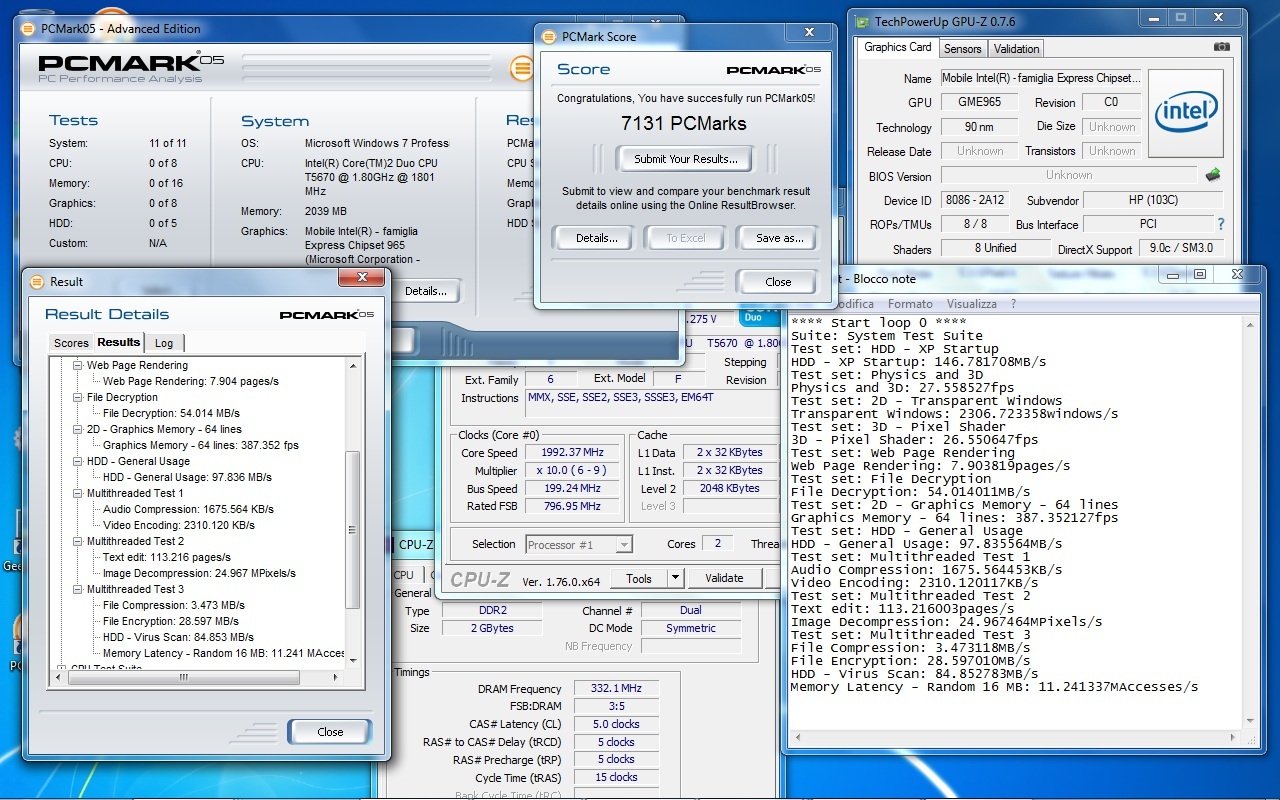Click the GPU-Z Name field value
1280x800 pixels.
1040,78
